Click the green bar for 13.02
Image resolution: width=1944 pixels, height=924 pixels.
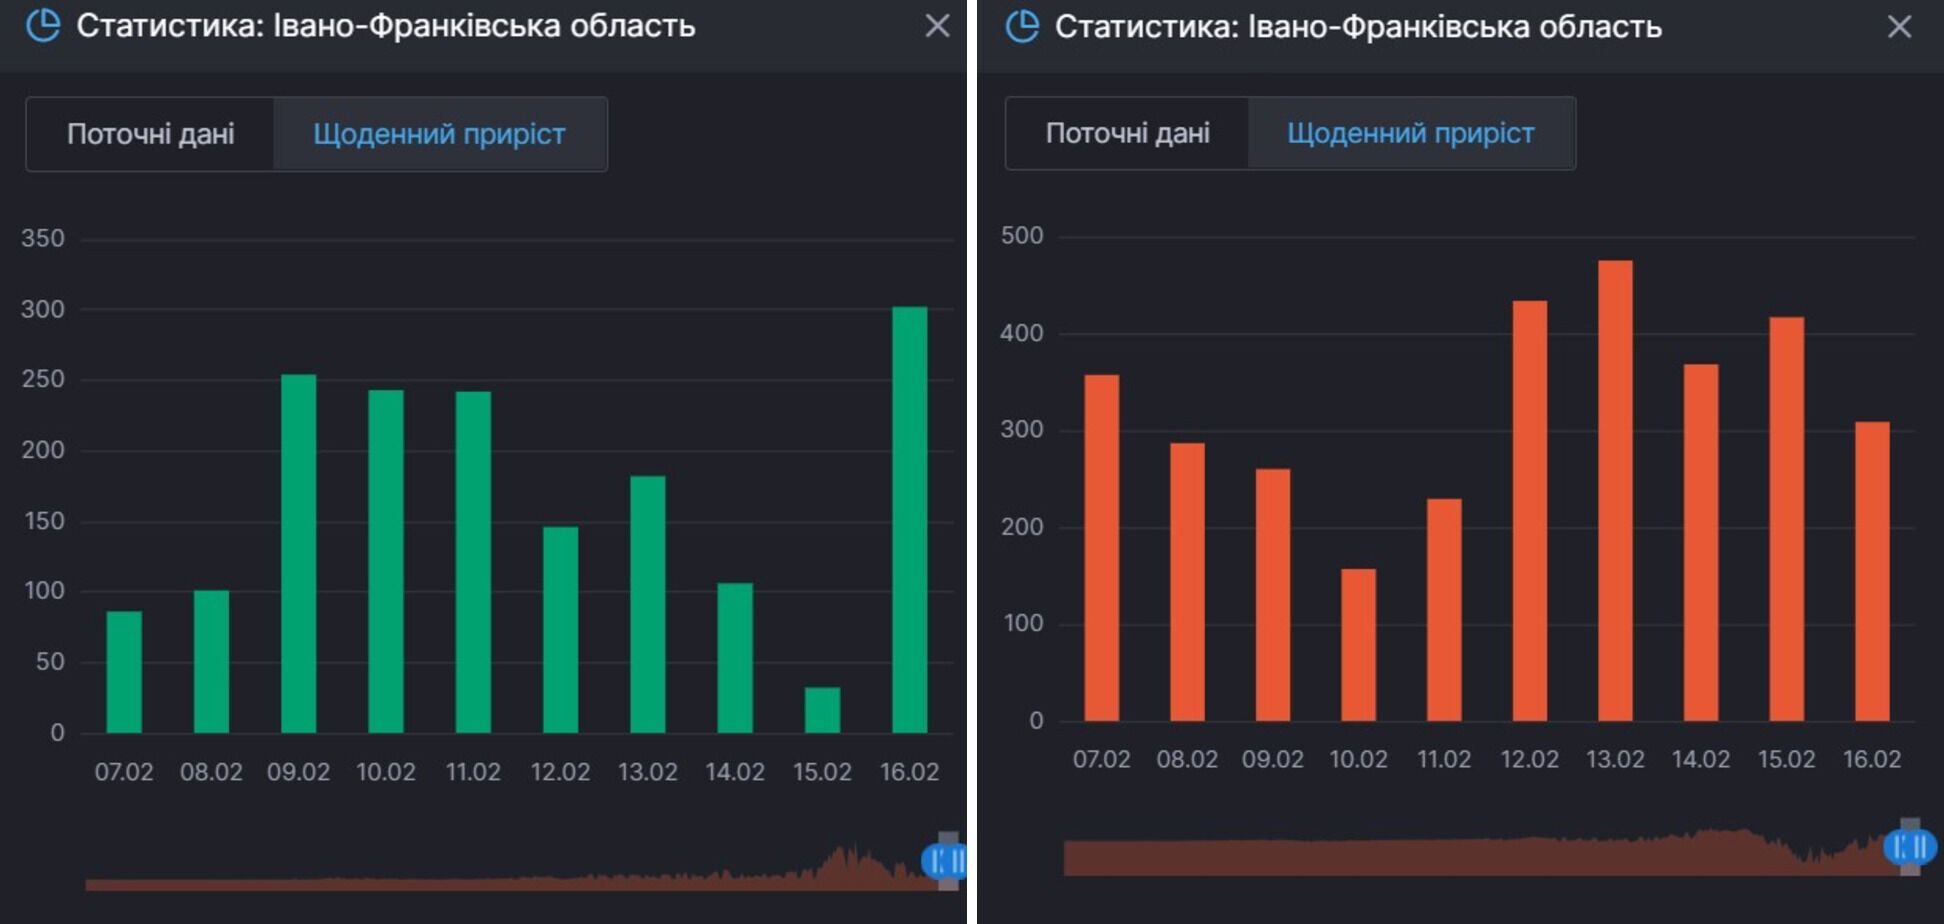647,604
